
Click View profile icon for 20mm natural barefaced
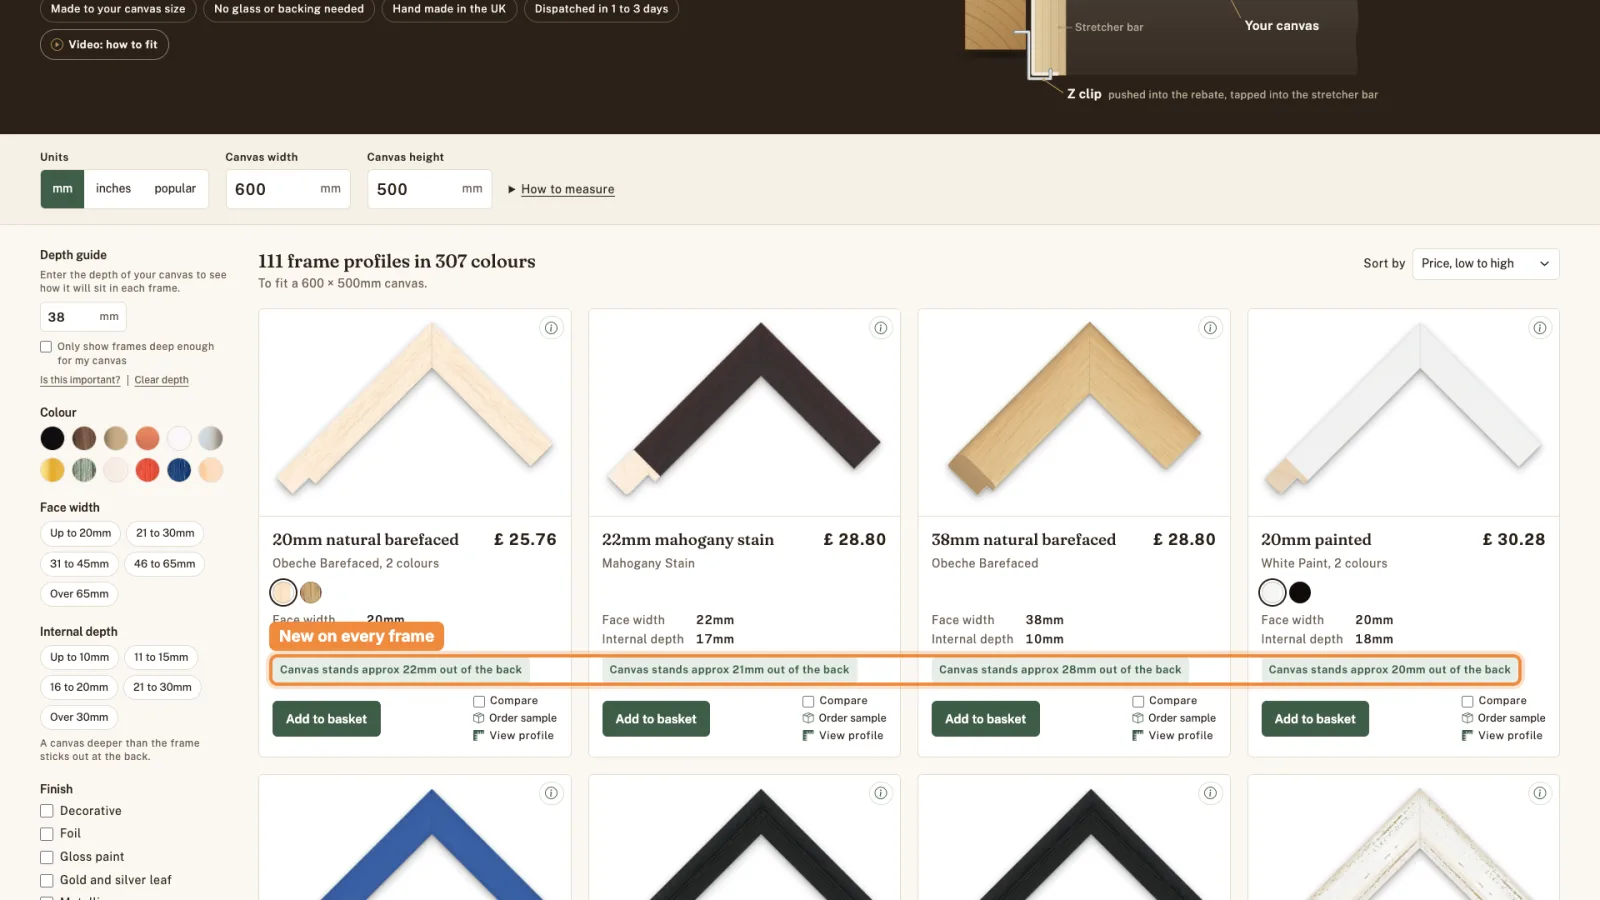(x=479, y=736)
